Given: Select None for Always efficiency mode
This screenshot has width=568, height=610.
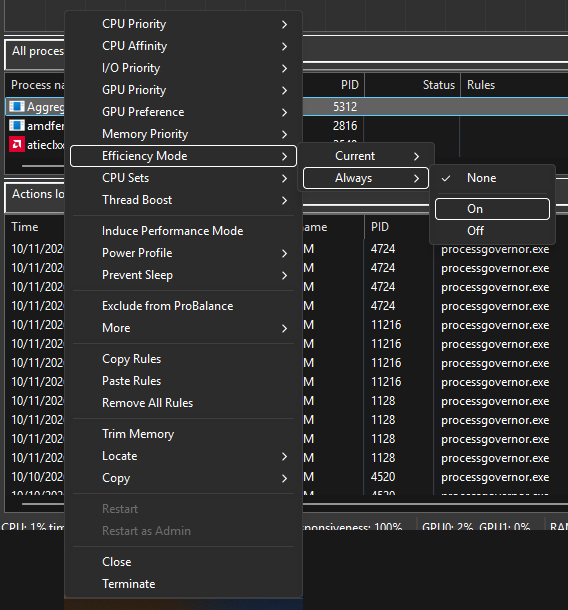Looking at the screenshot, I should click(492, 178).
